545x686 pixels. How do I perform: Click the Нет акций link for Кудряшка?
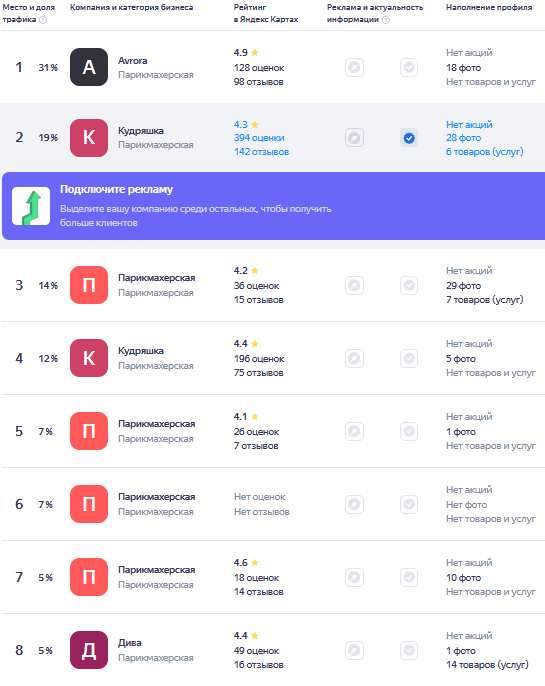coord(469,125)
